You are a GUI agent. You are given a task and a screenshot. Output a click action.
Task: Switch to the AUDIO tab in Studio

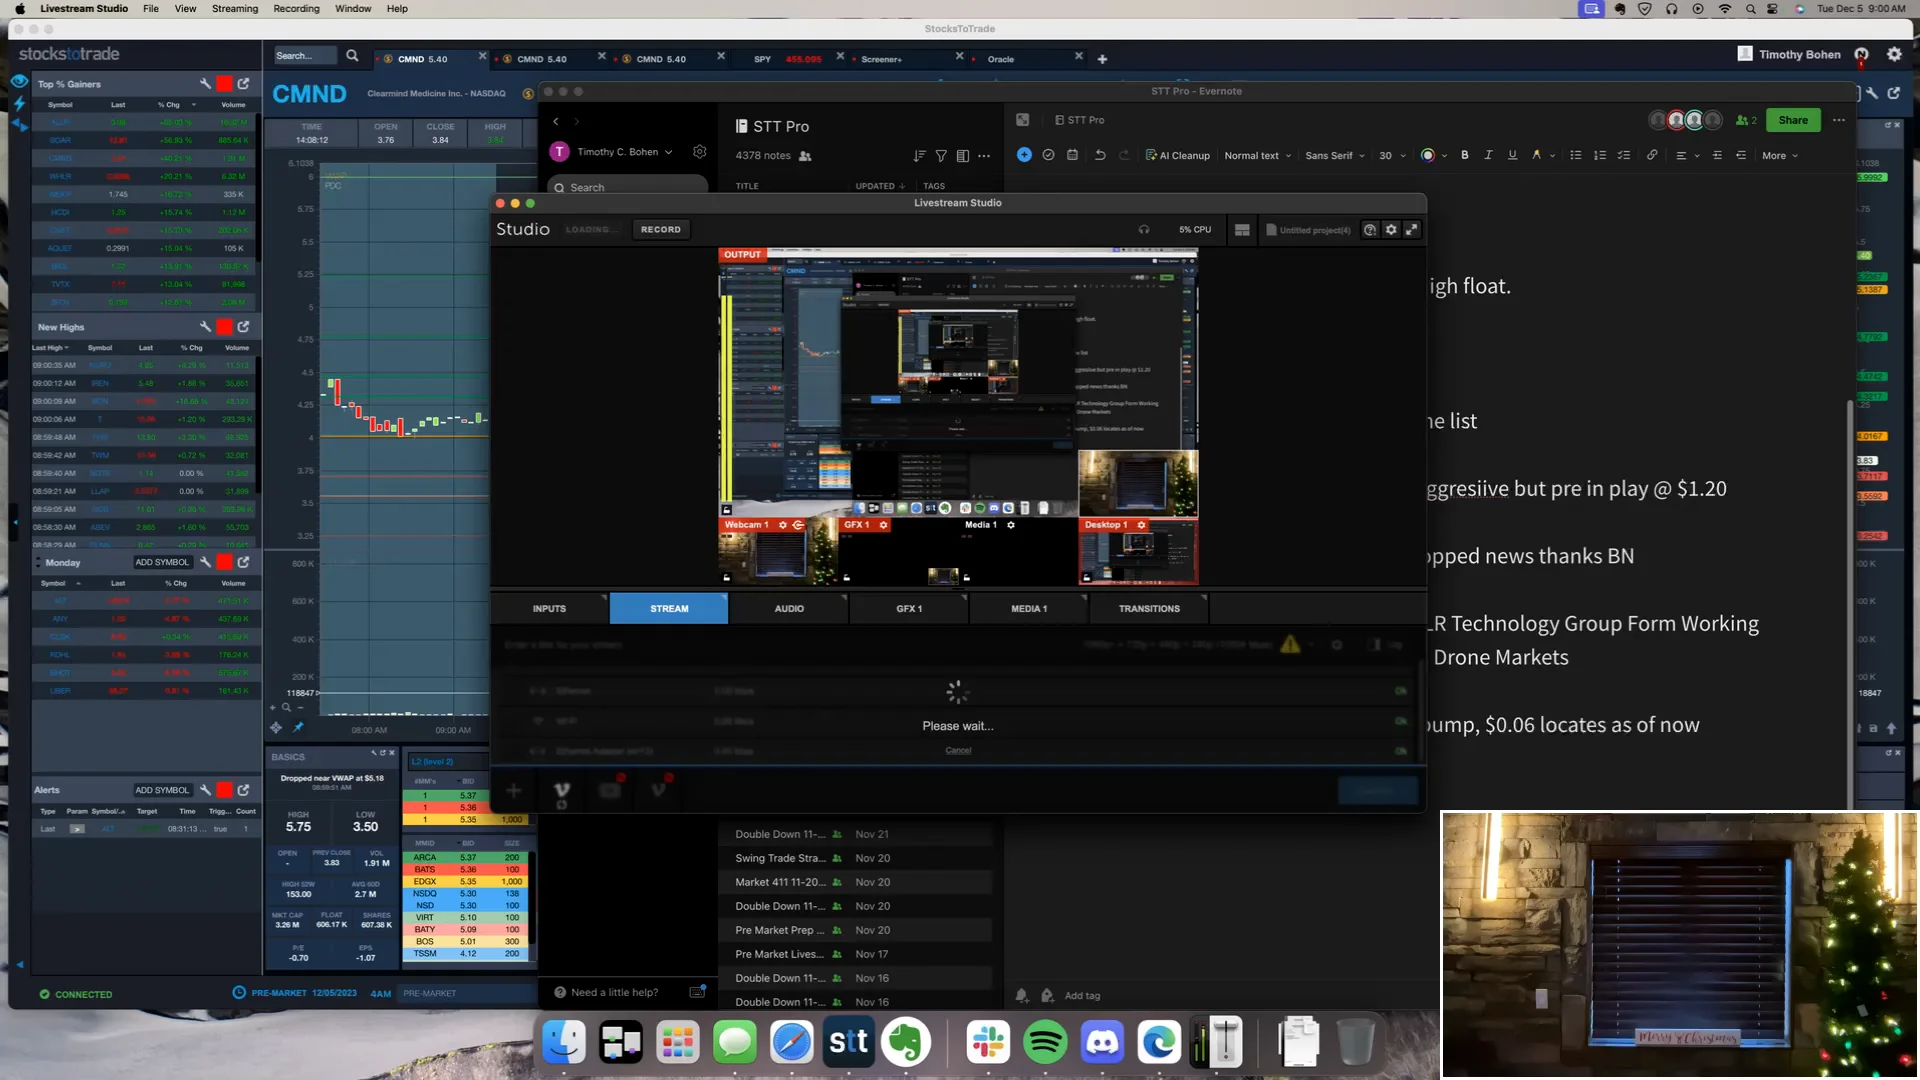[x=789, y=608]
